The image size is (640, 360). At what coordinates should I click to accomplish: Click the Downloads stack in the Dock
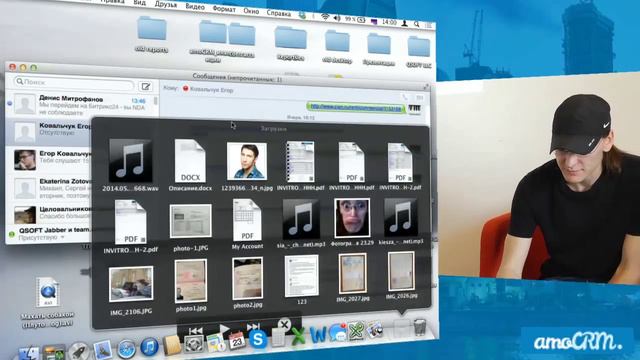pos(402,328)
